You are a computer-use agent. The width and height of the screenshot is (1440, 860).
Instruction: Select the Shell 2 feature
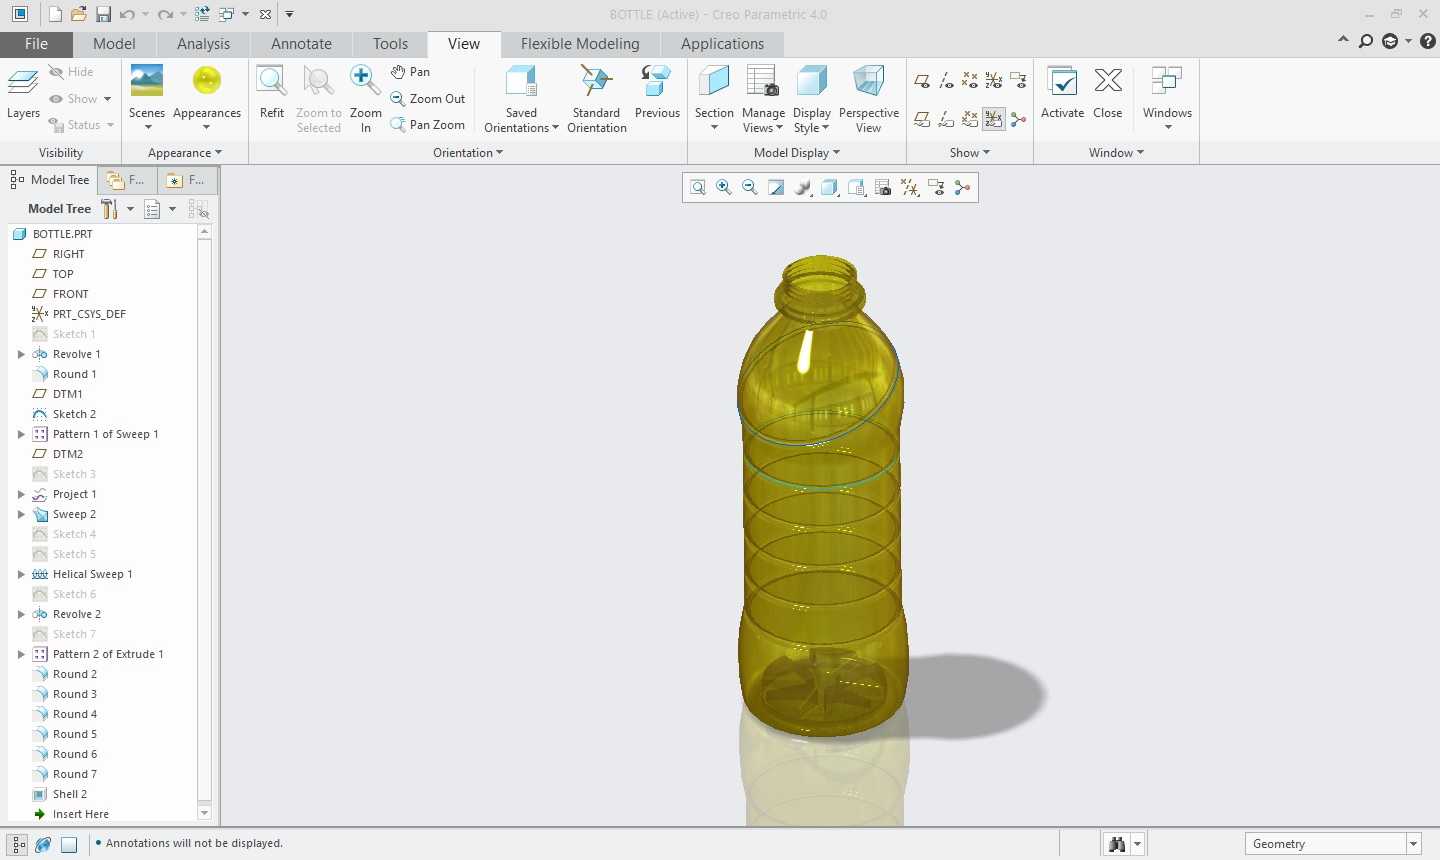70,794
